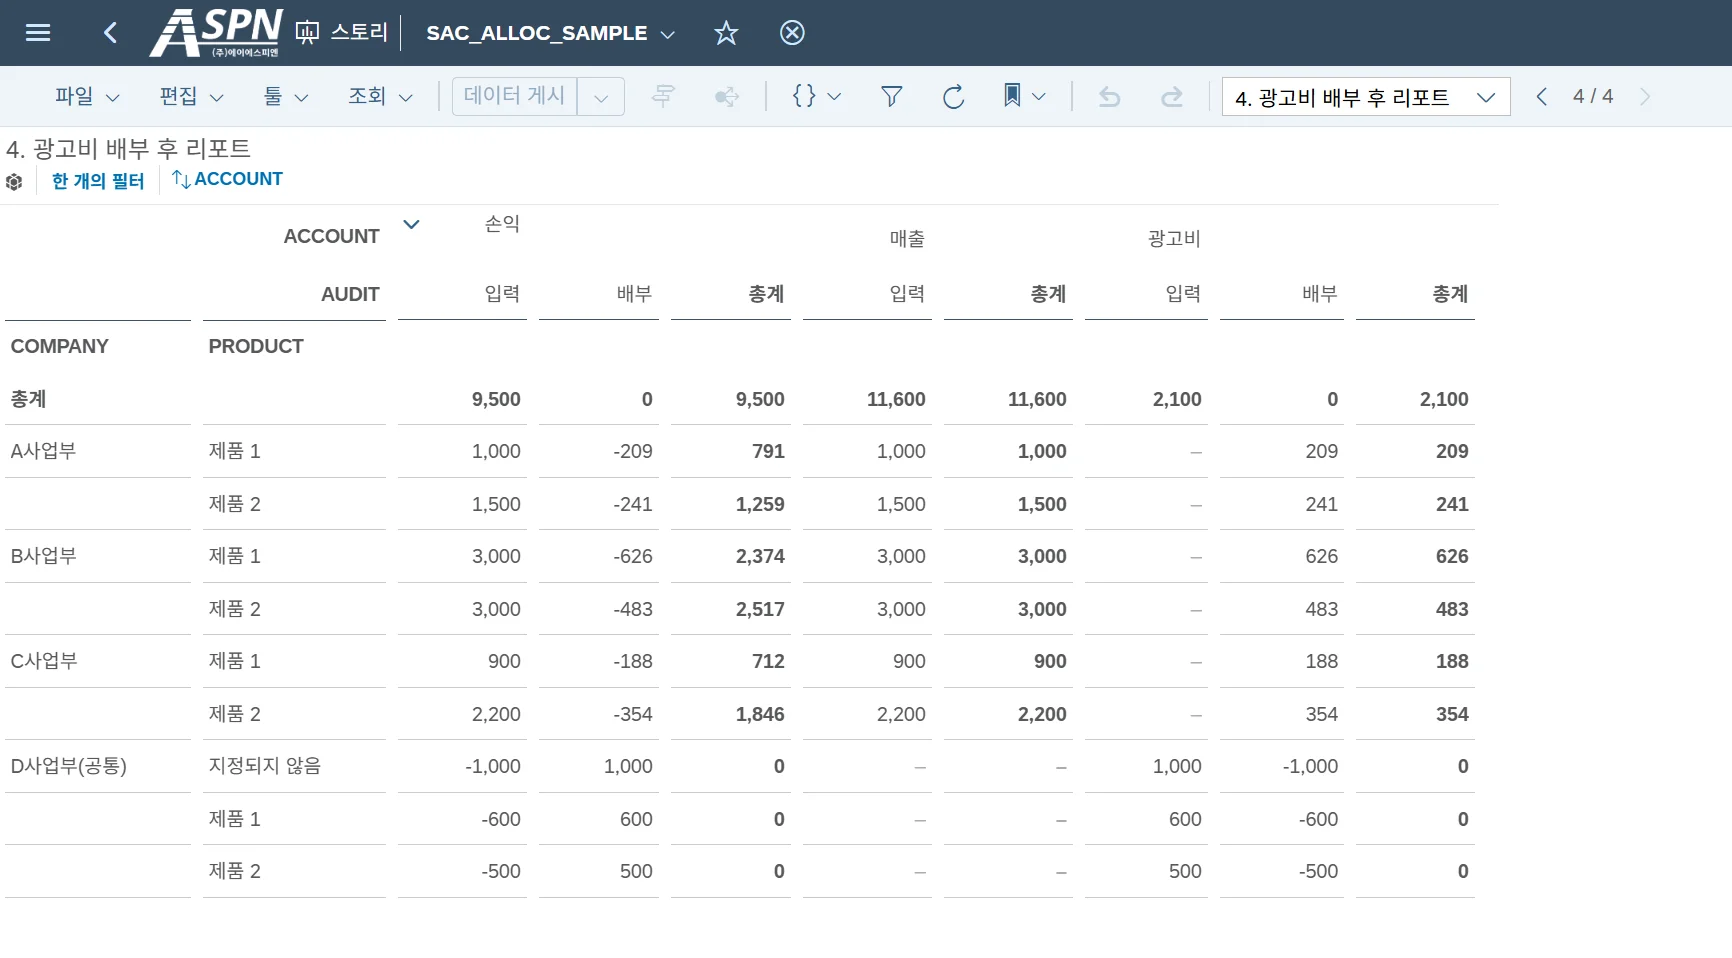1732x958 pixels.
Task: Click the back arrow in header
Action: coord(110,33)
